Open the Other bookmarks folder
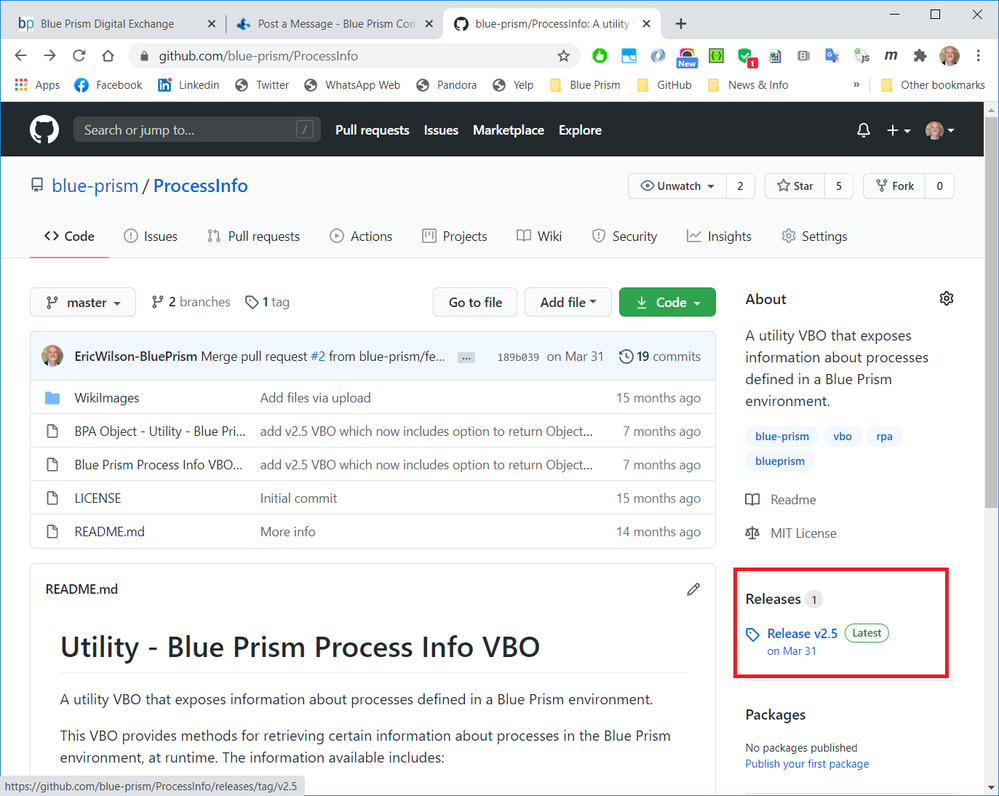Screen dimensions: 999x796 (x=933, y=85)
